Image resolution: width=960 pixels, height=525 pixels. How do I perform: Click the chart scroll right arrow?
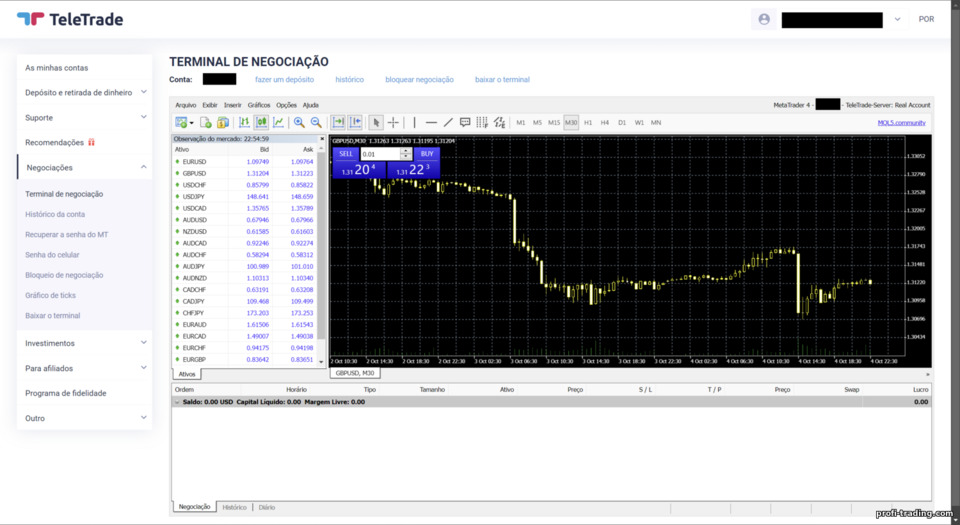[x=928, y=373]
